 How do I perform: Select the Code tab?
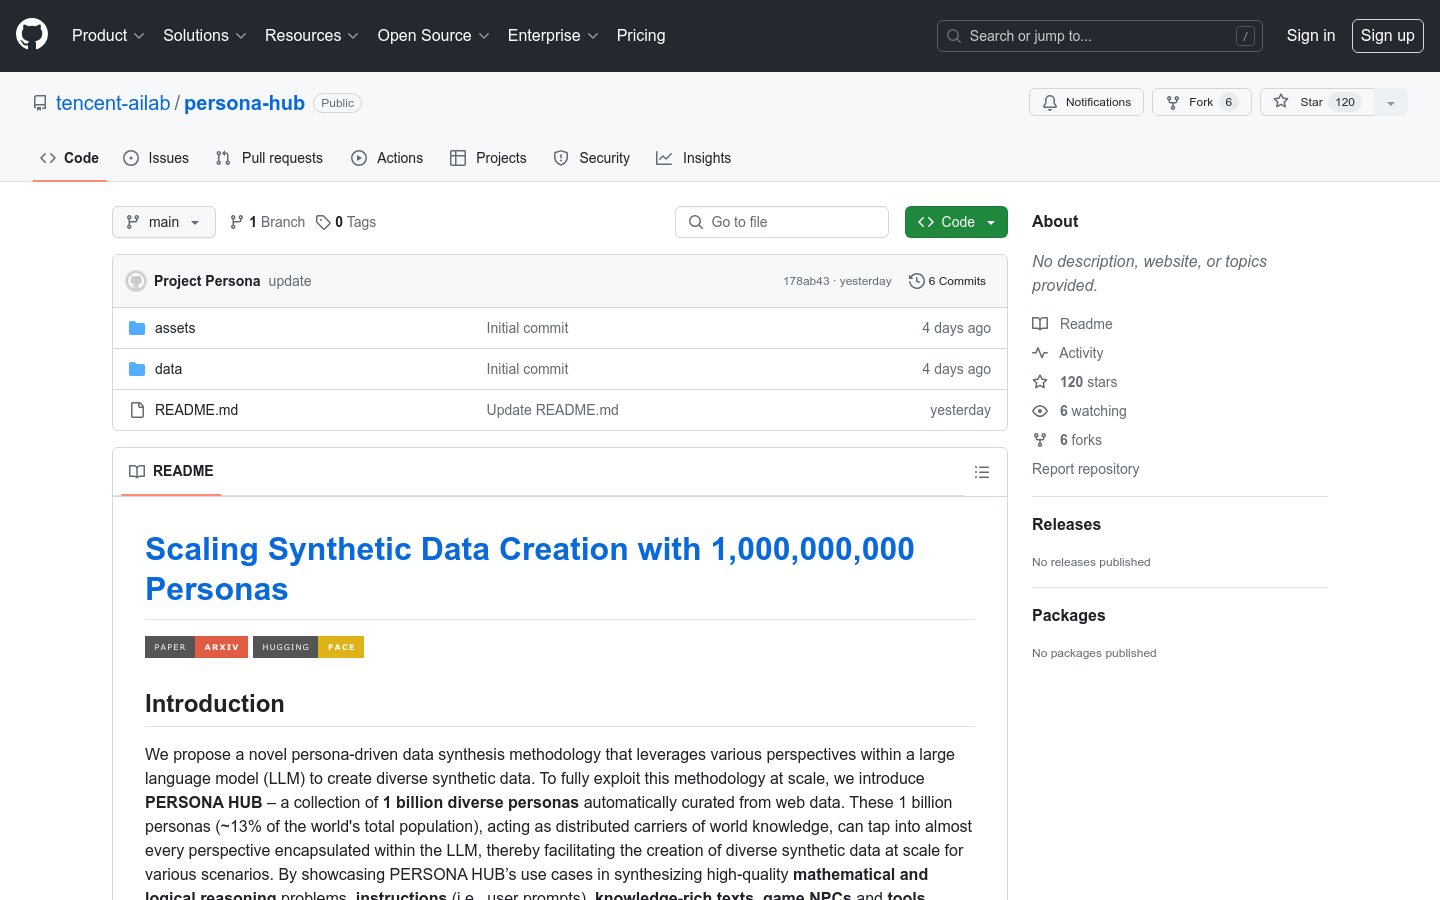70,158
